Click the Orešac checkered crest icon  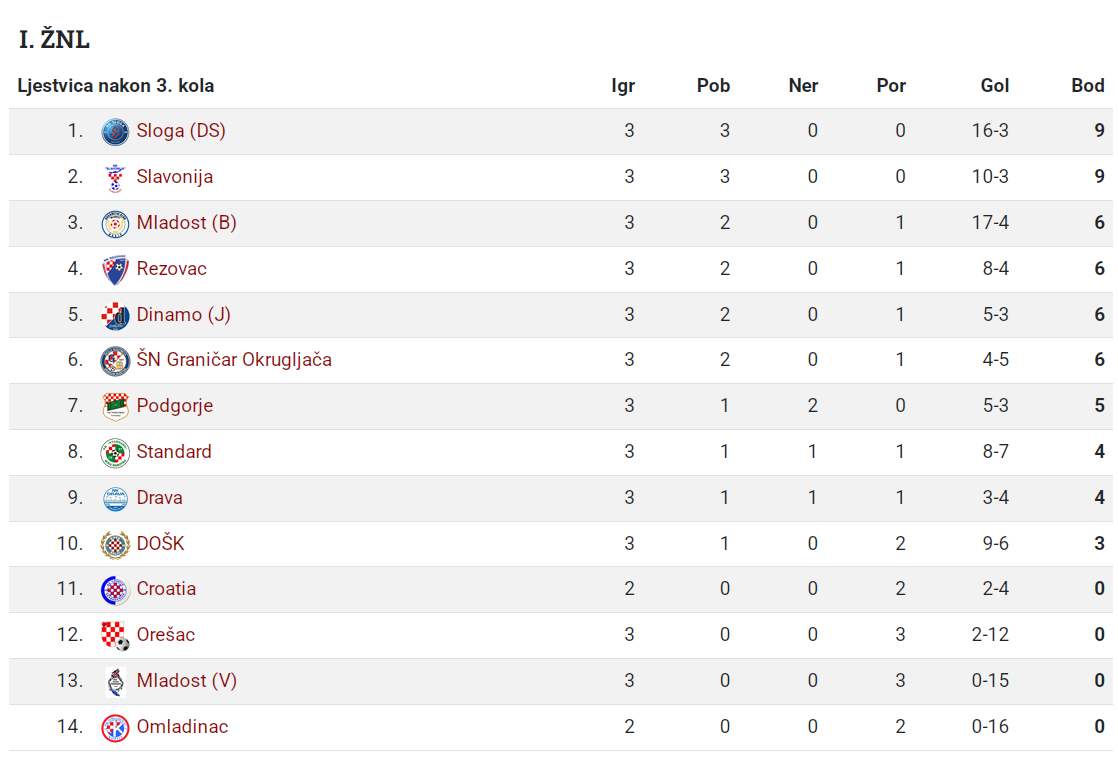(115, 636)
